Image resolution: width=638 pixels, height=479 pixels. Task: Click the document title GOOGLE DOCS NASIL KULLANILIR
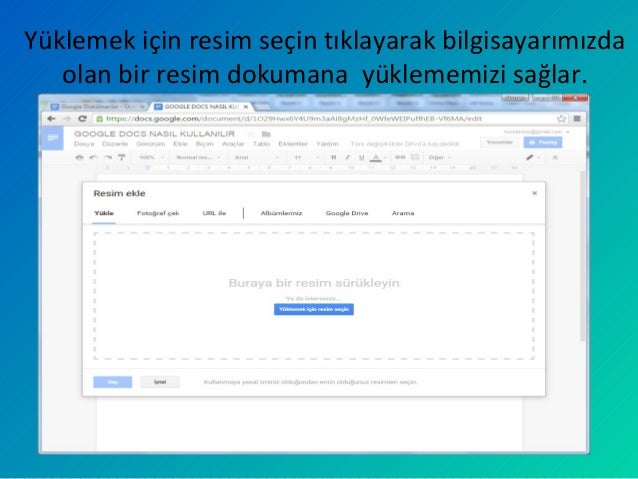point(155,134)
